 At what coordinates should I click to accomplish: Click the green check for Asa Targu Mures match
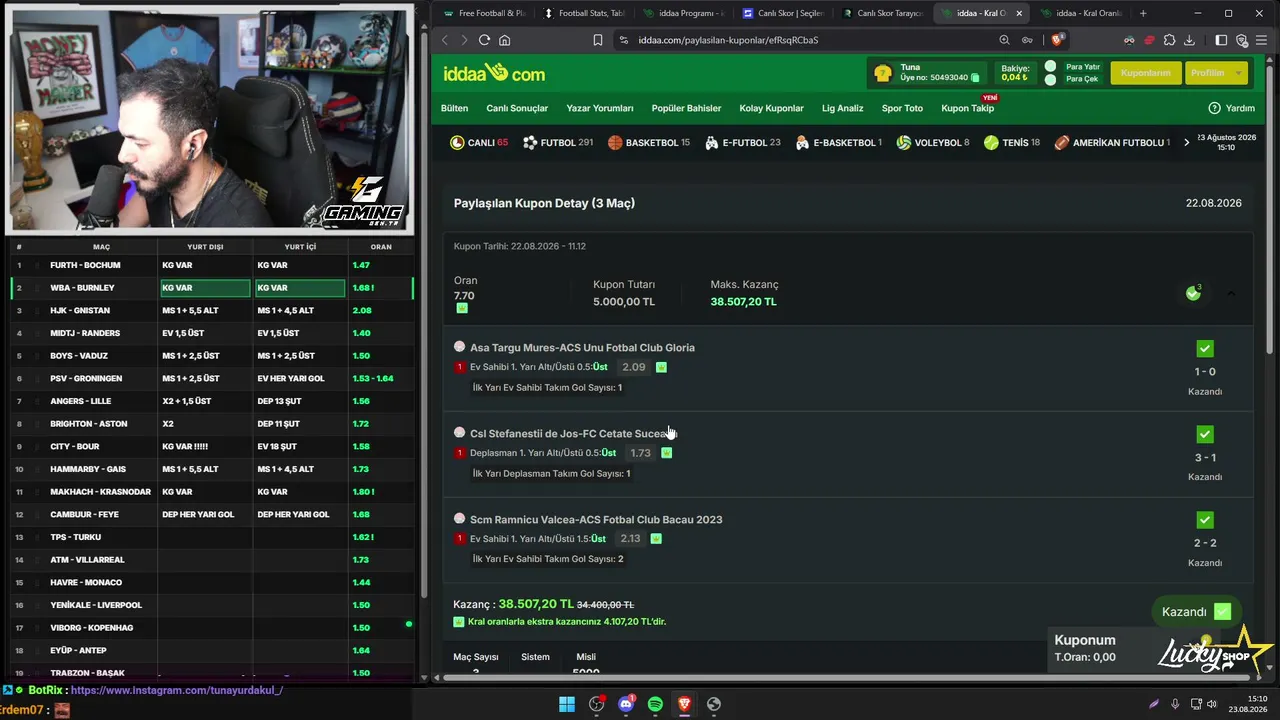coord(1205,348)
